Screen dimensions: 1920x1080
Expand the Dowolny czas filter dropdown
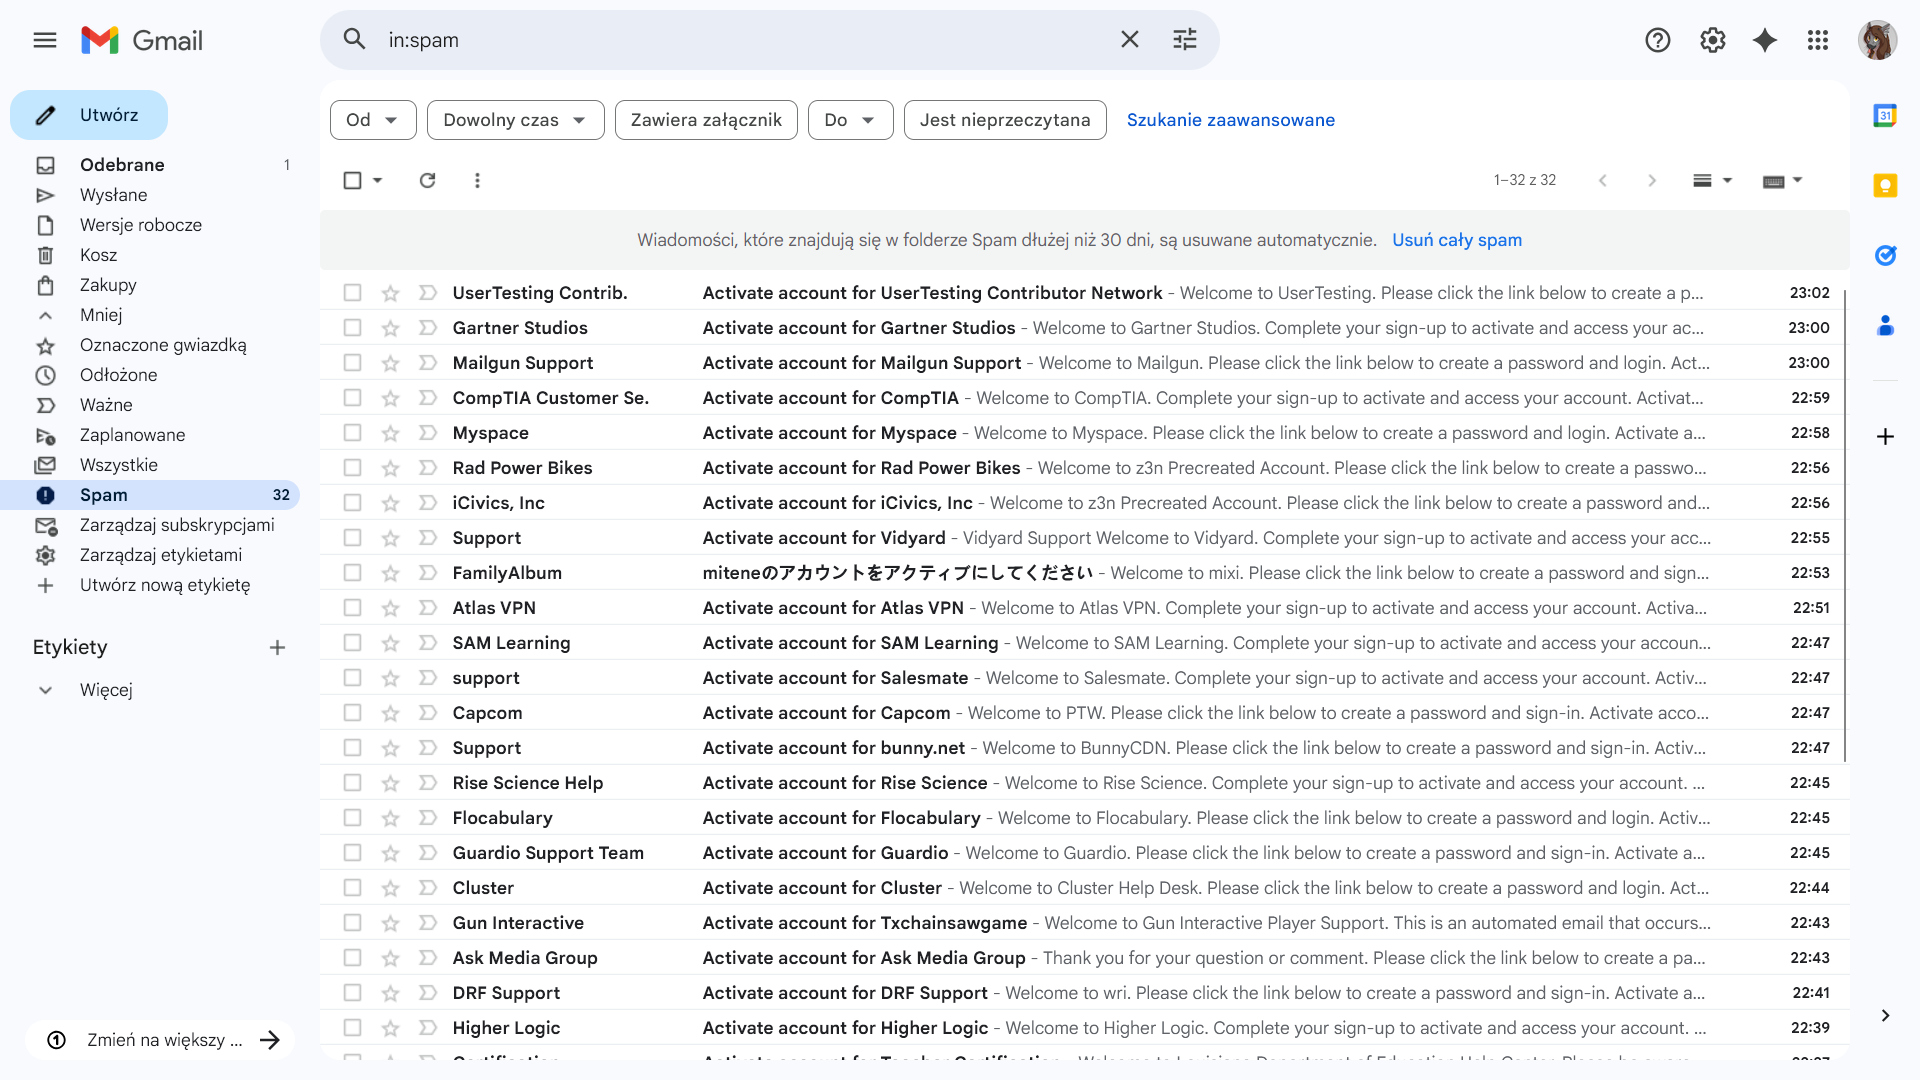coord(515,120)
